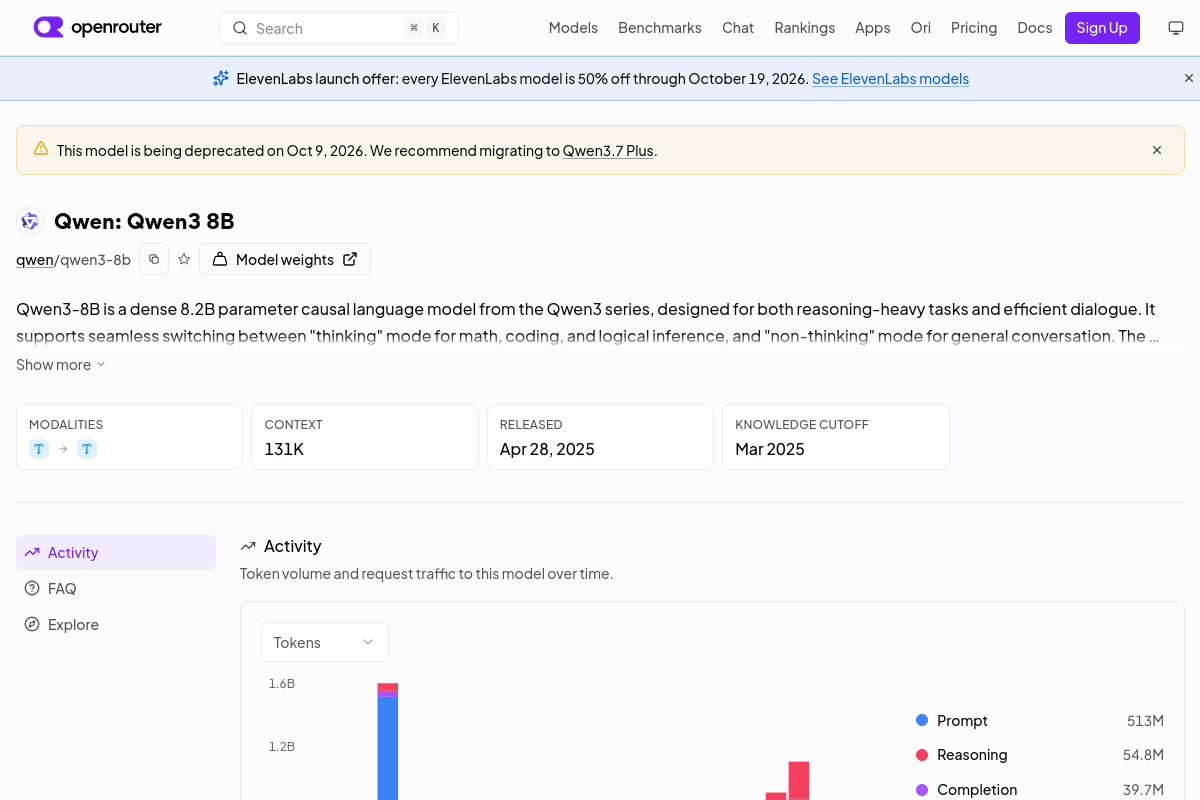Follow the See ElevenLabs models link
Image resolution: width=1200 pixels, height=800 pixels.
[890, 78]
